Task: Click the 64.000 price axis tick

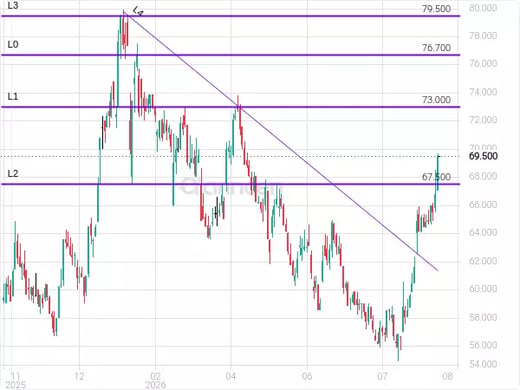Action: [483, 232]
